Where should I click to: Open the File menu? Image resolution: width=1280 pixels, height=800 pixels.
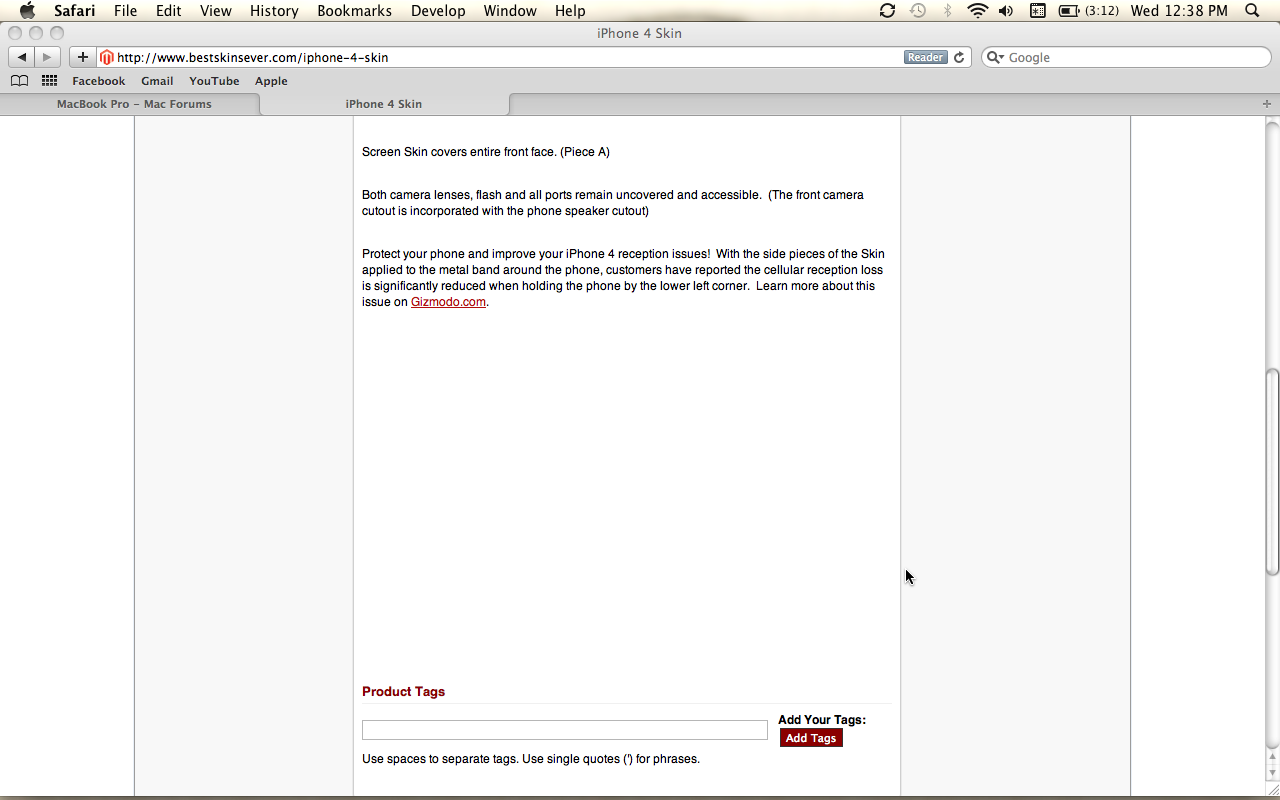click(x=125, y=10)
